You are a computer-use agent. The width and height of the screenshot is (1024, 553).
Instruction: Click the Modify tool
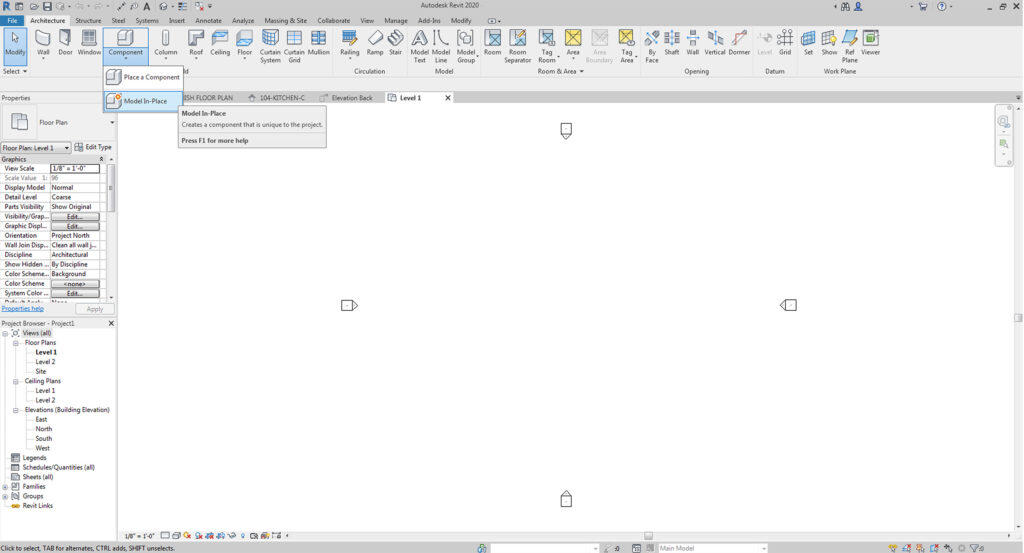point(15,44)
